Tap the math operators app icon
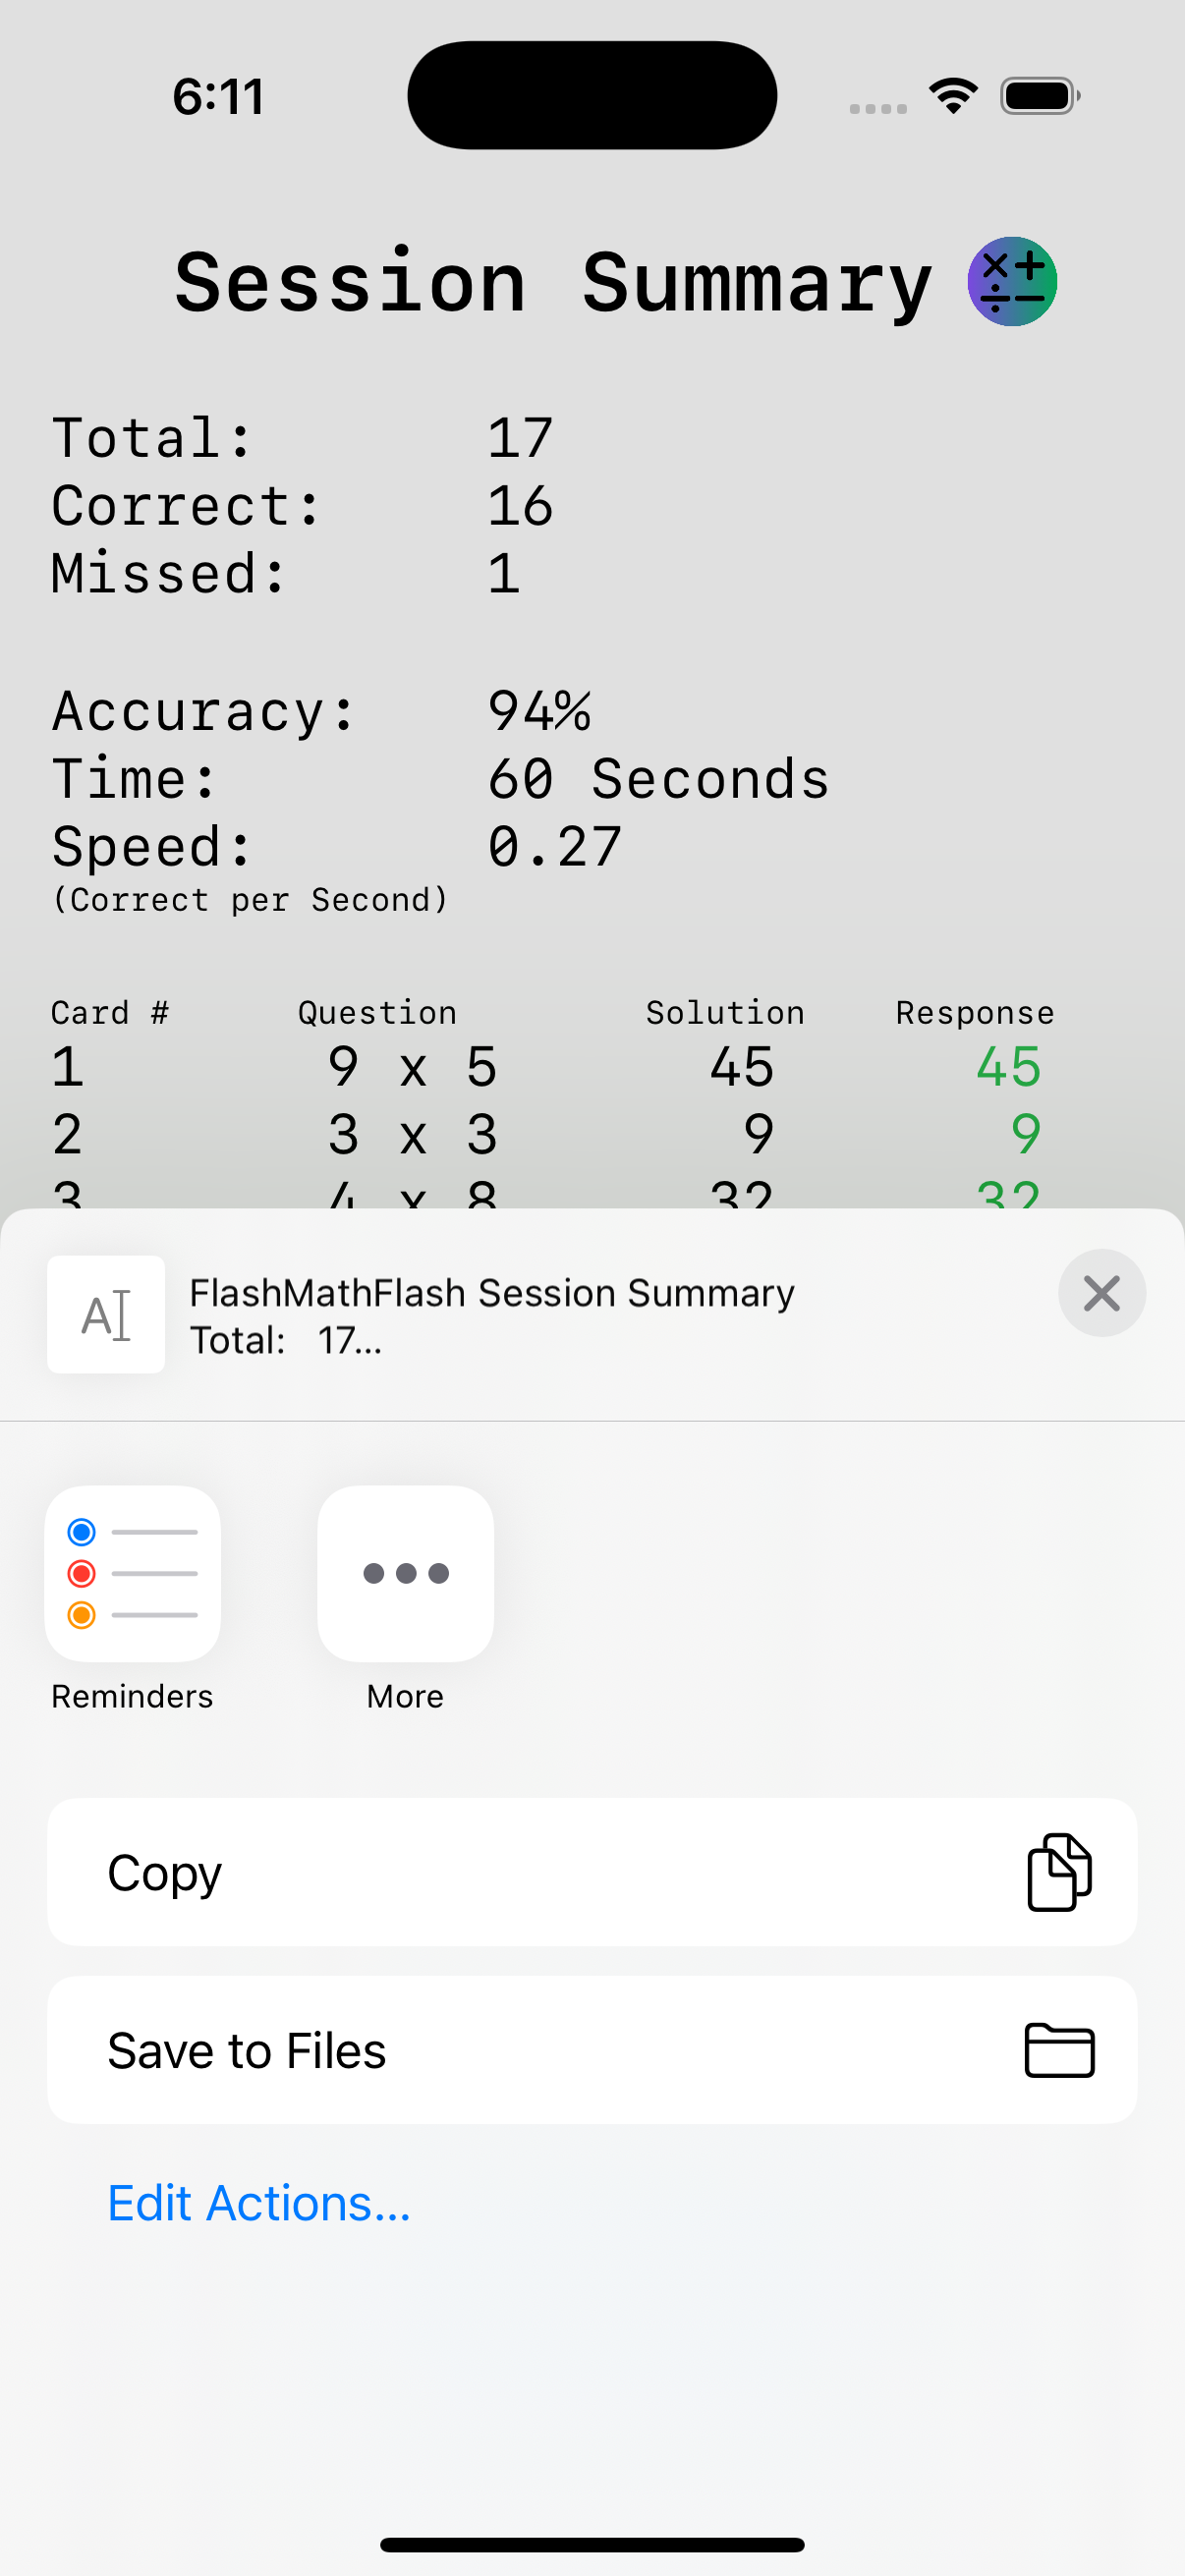The height and width of the screenshot is (2576, 1185). [1011, 282]
